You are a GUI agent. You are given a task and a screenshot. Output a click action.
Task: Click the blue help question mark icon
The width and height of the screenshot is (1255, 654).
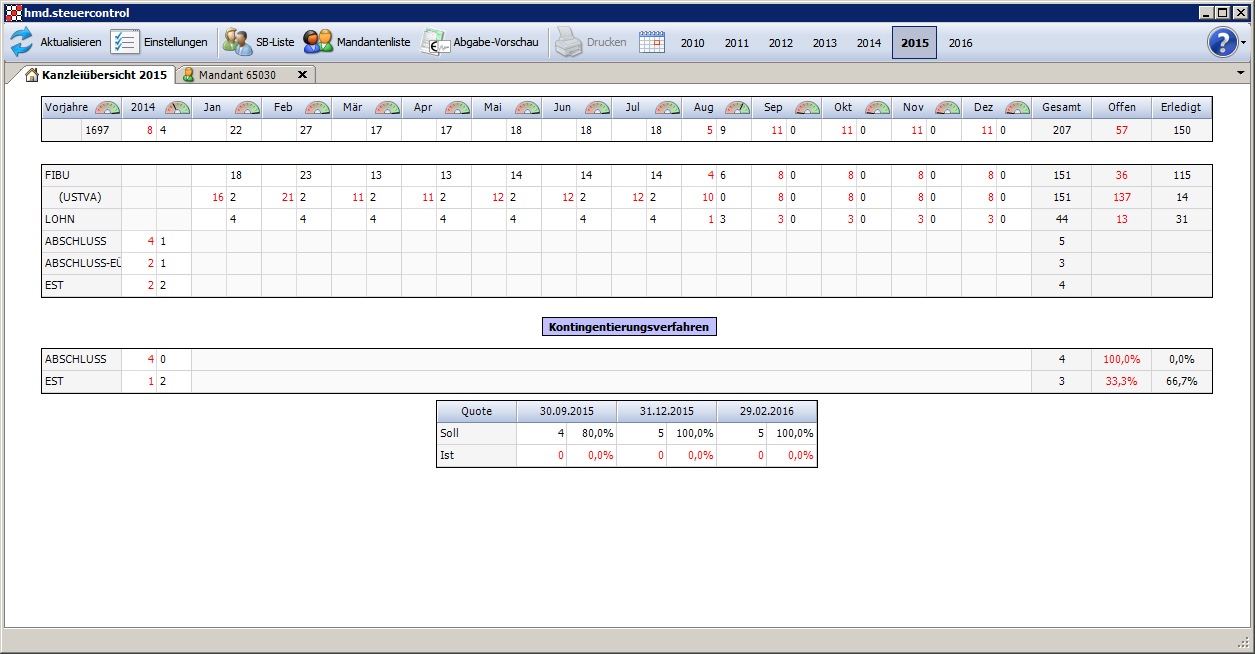pyautogui.click(x=1222, y=43)
